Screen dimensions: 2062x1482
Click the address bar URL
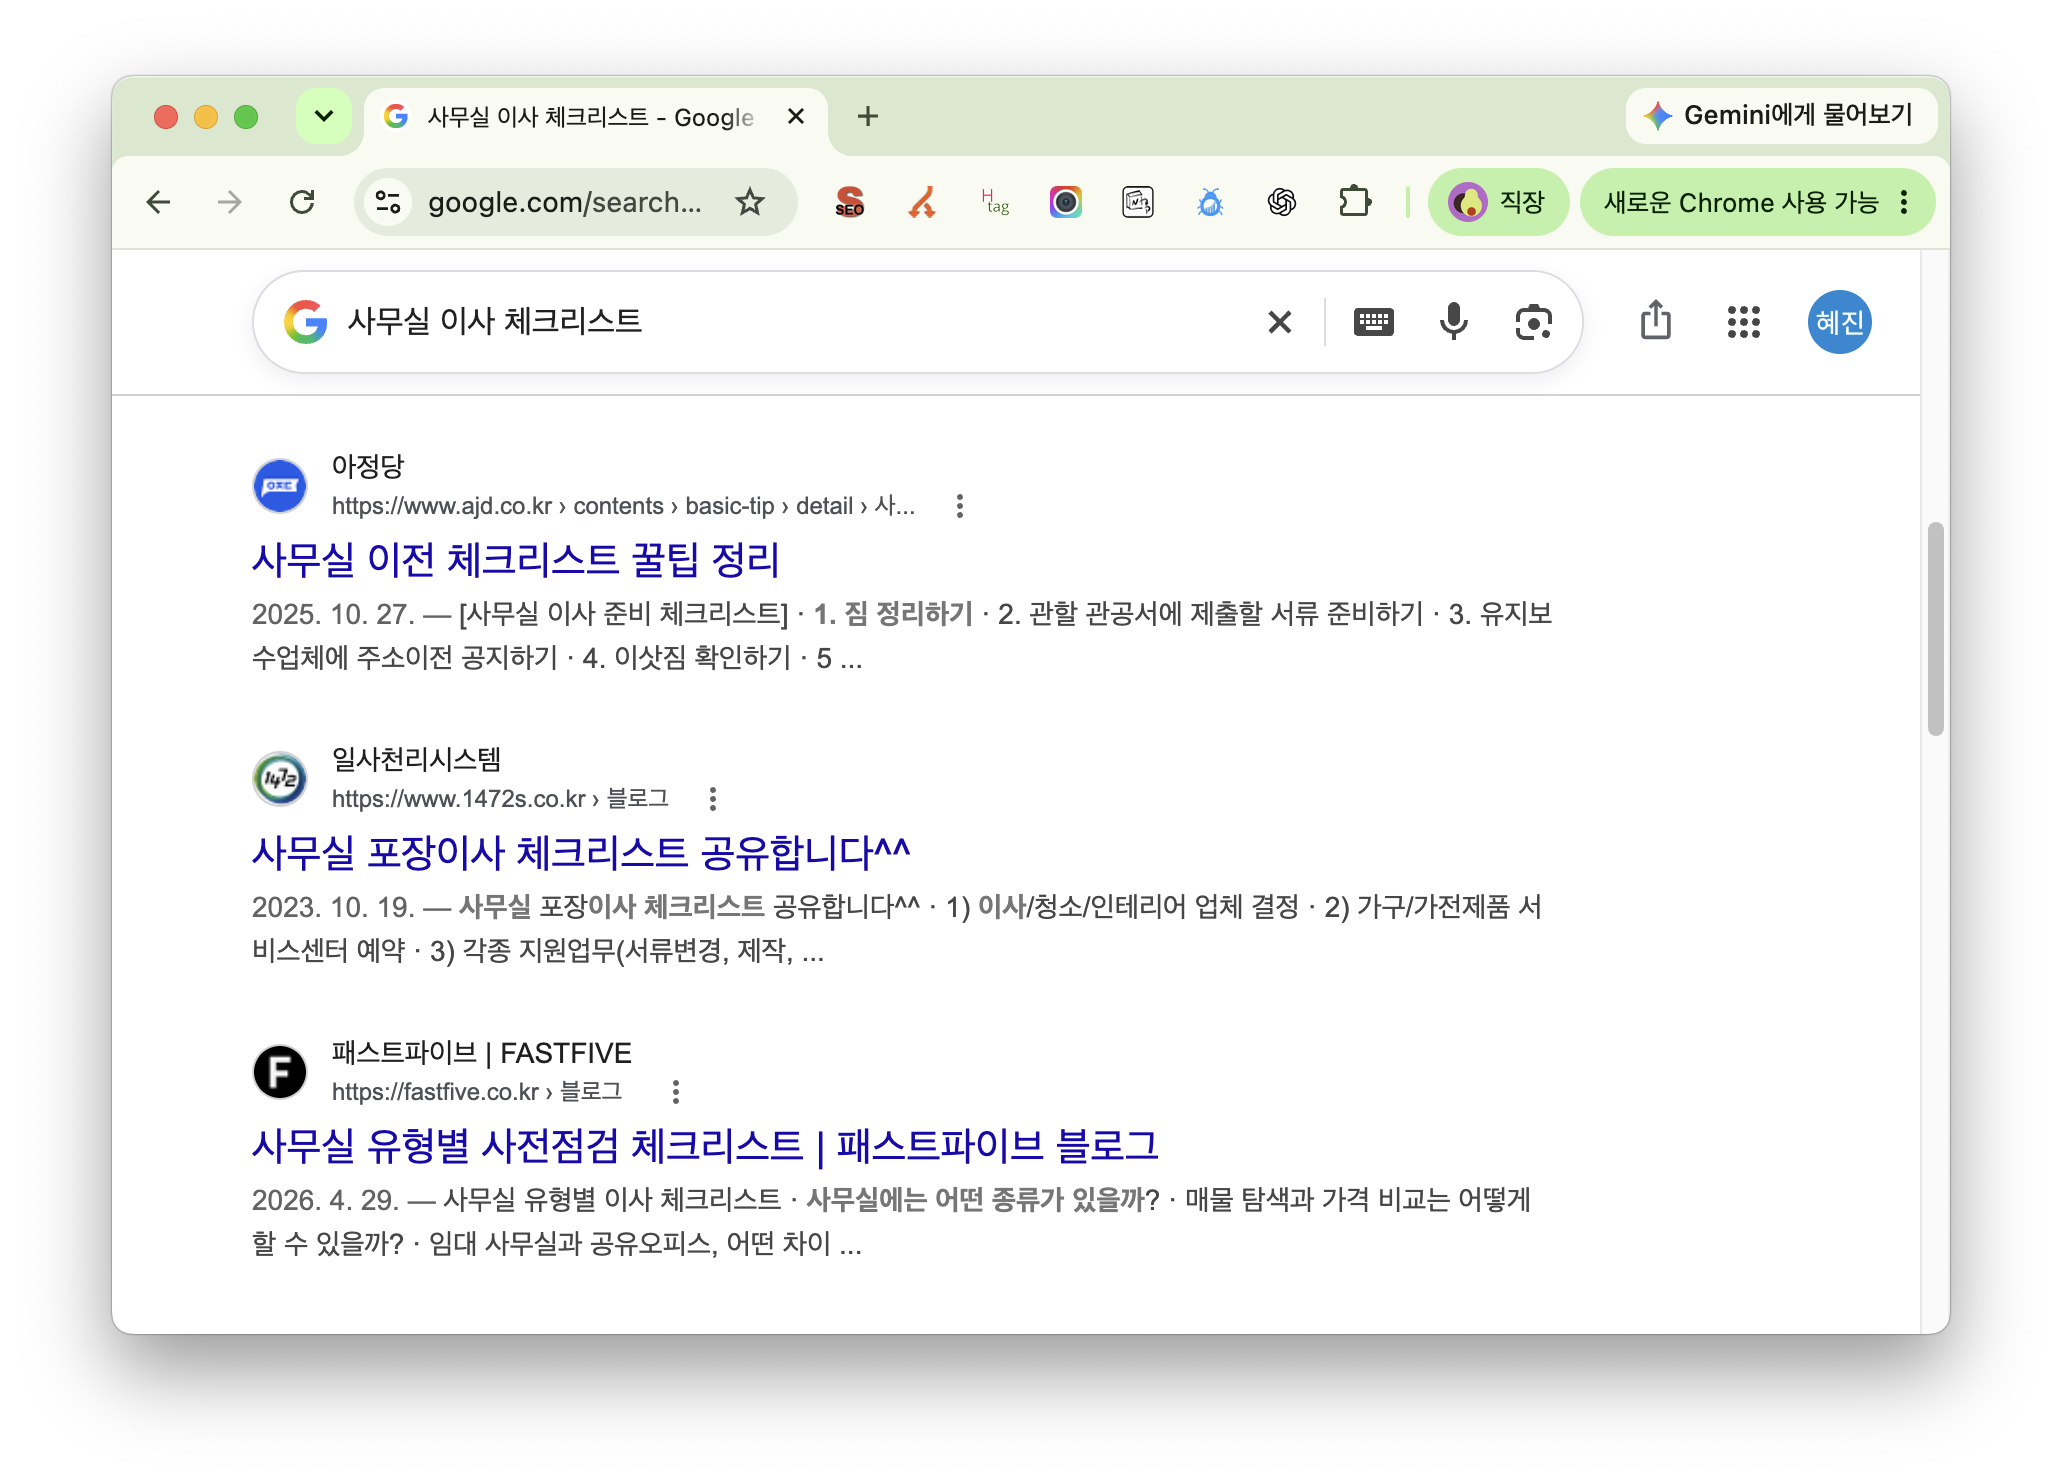565,202
